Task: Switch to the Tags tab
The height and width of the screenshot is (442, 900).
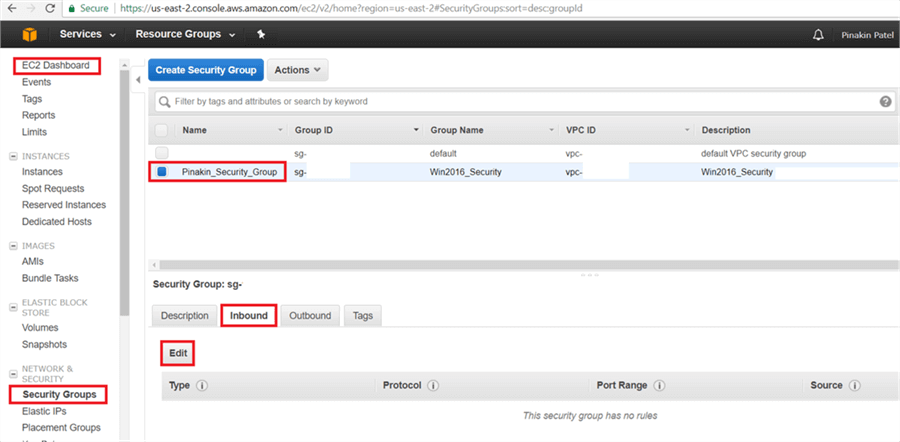Action: [363, 316]
